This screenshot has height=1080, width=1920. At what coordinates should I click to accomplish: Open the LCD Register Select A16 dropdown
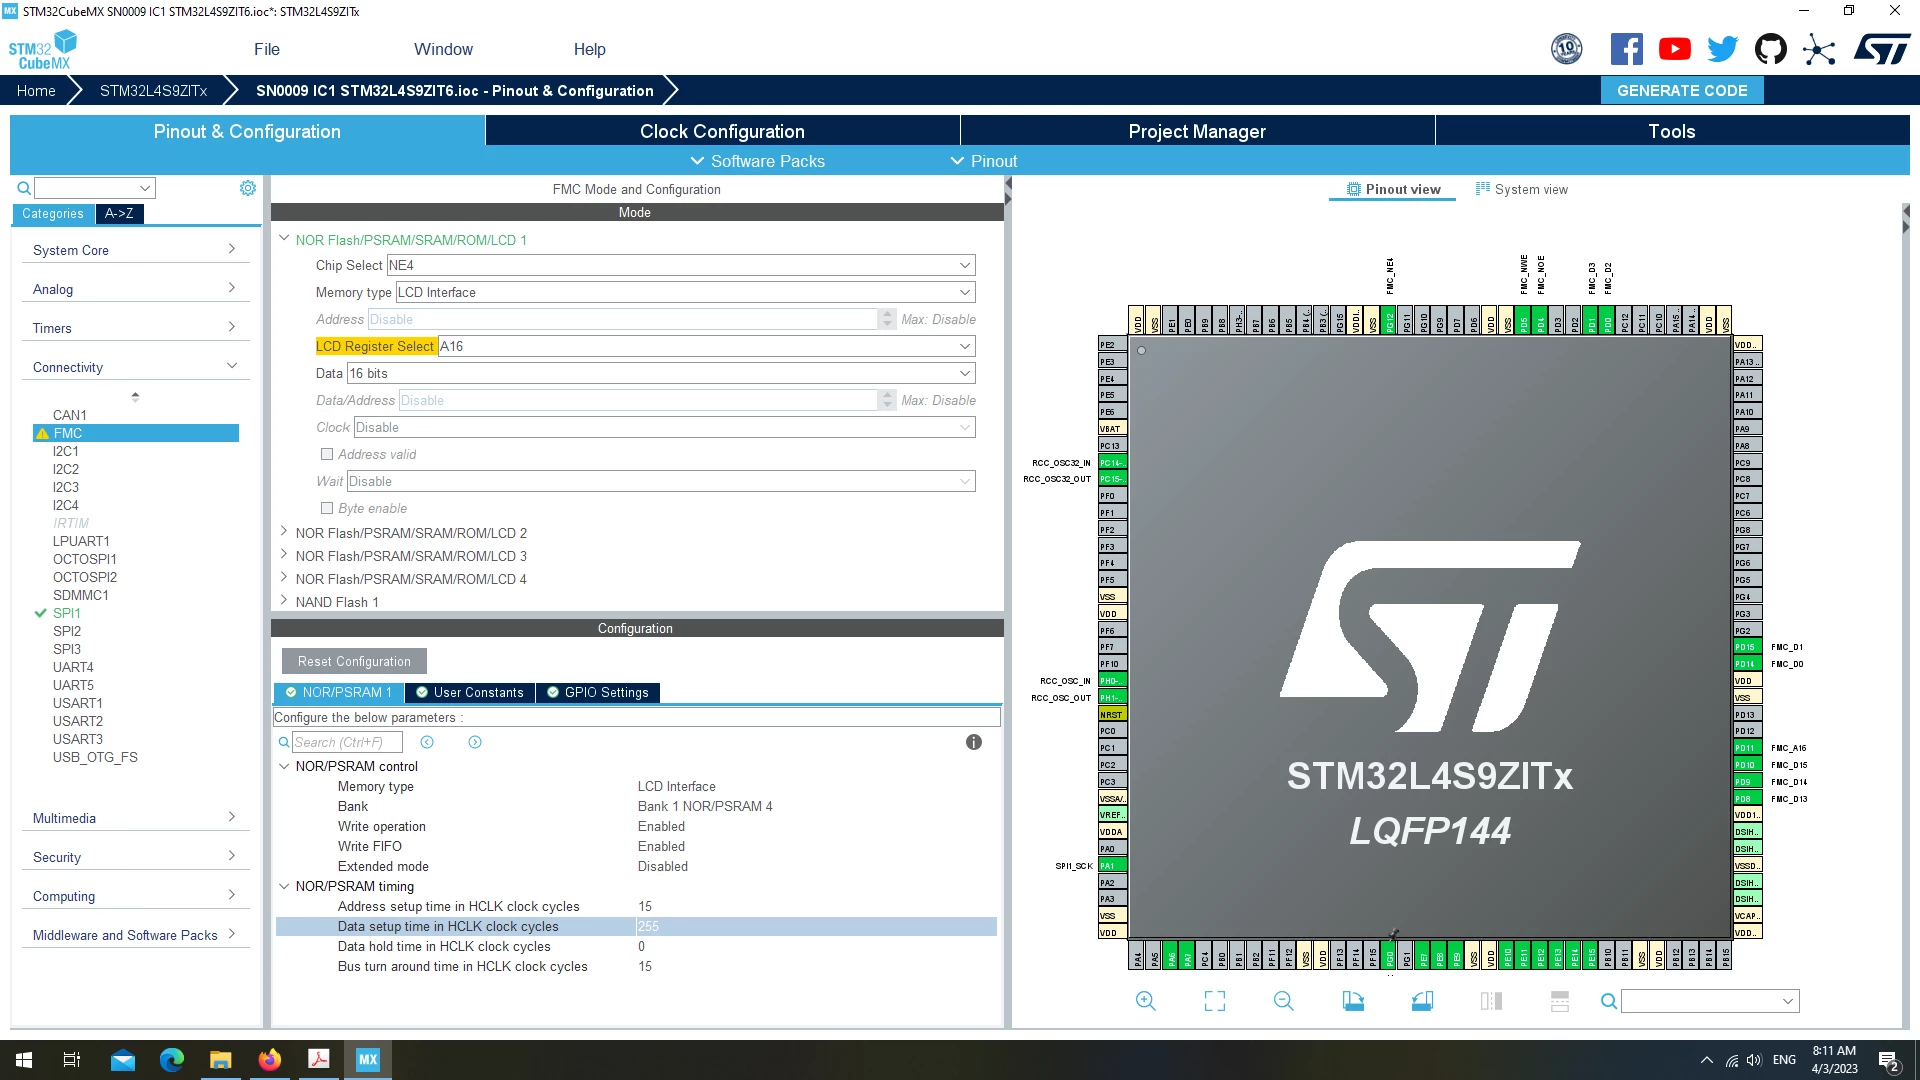707,346
